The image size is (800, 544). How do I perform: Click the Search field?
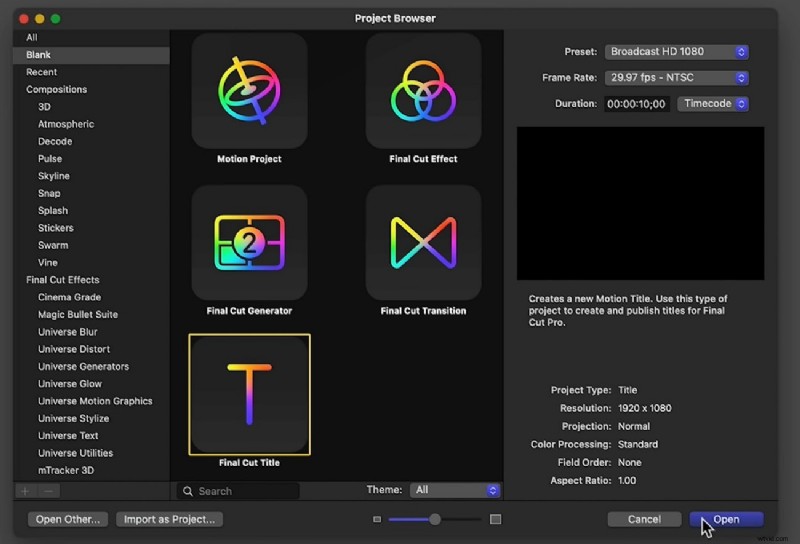click(x=238, y=491)
